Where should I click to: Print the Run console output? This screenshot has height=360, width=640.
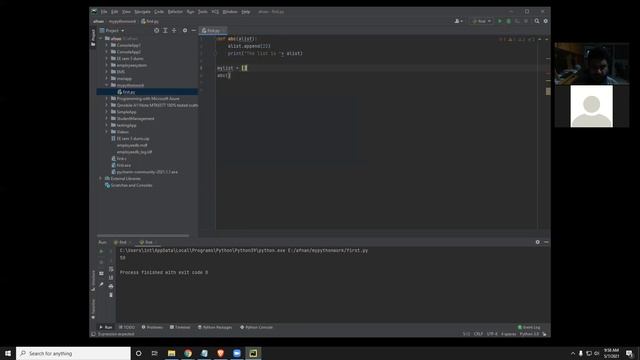tap(111, 286)
